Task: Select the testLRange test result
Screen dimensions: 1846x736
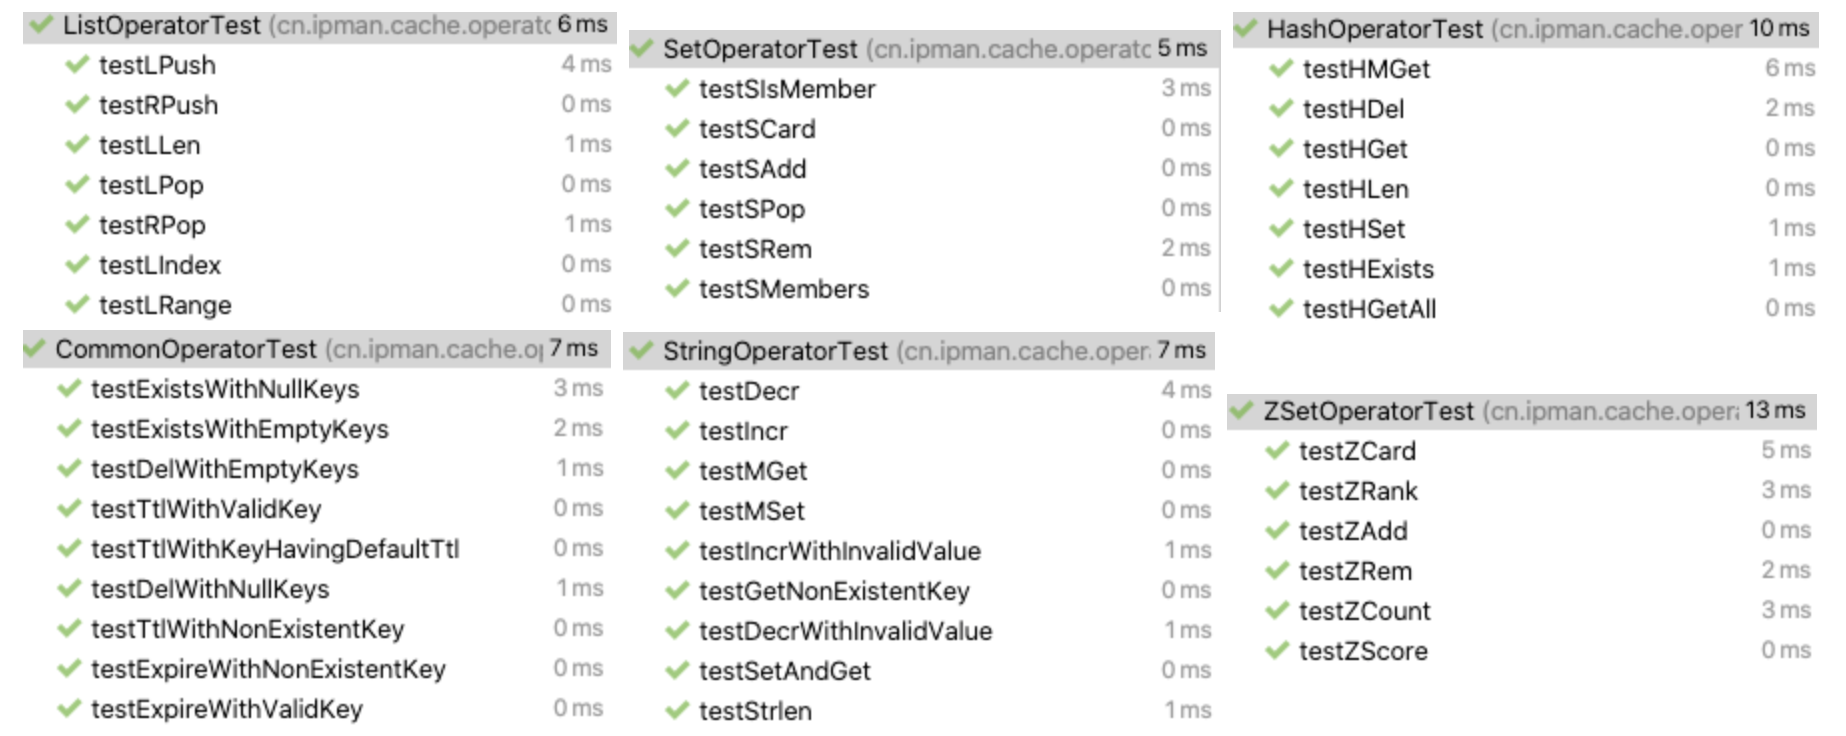Action: [x=165, y=305]
